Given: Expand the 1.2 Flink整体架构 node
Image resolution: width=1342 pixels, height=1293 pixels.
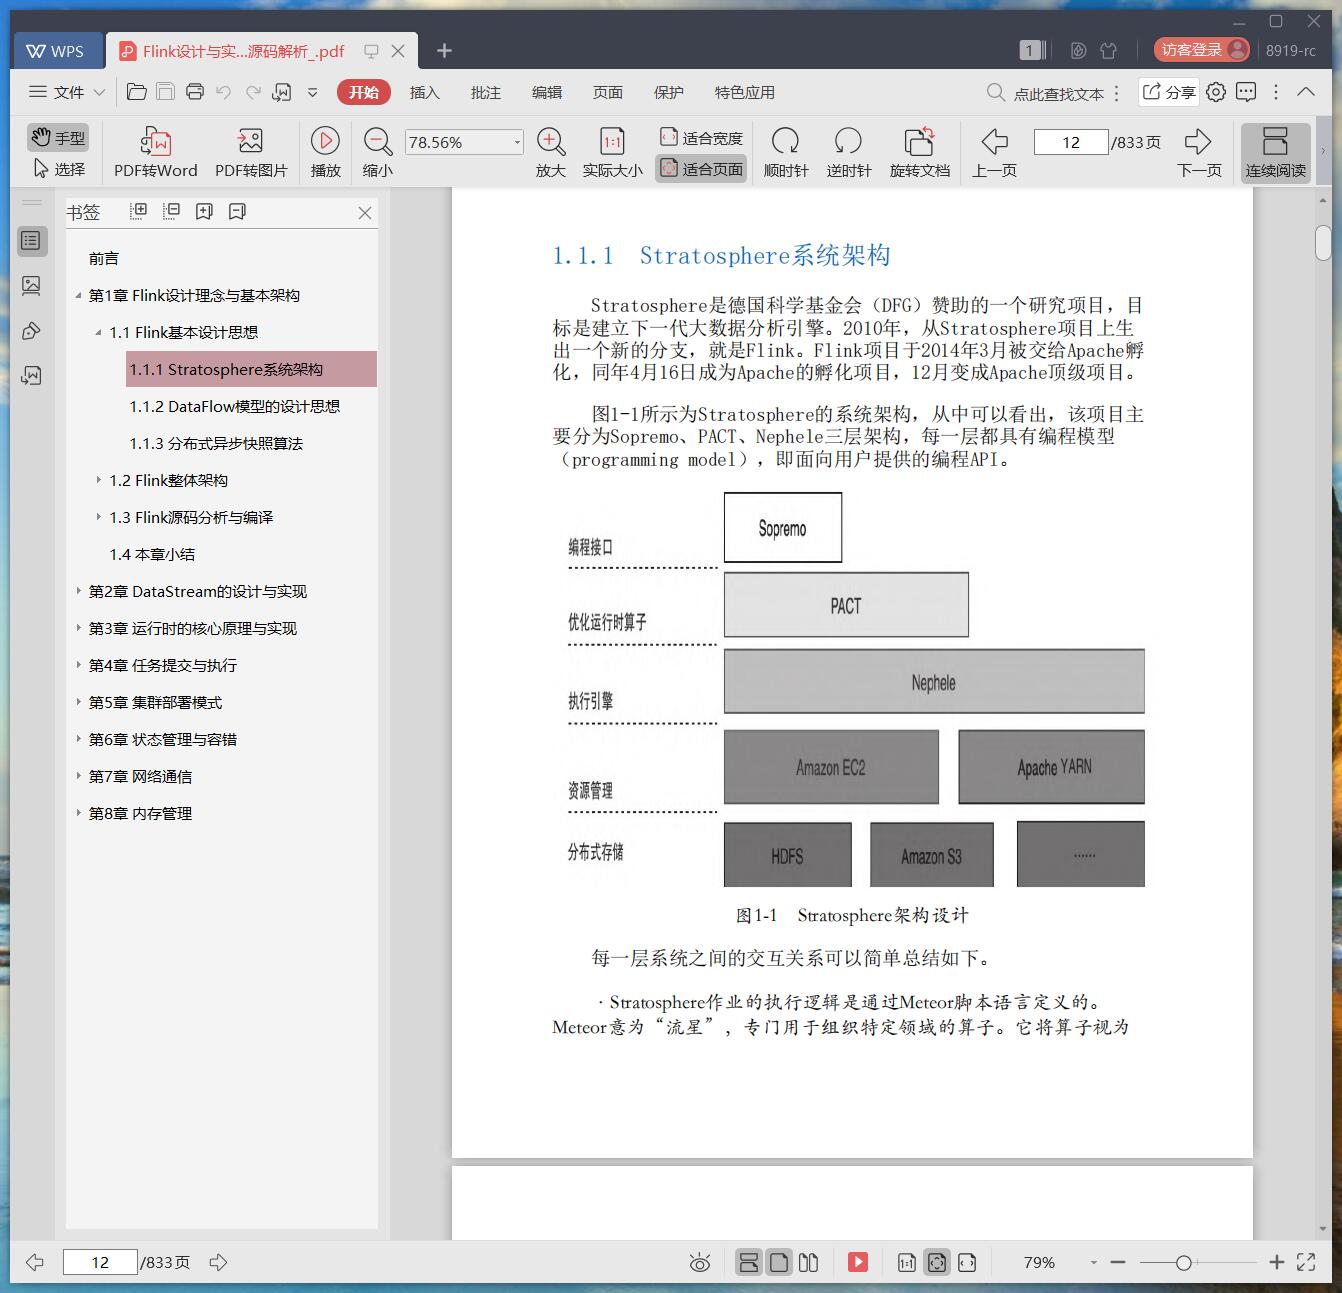Looking at the screenshot, I should tap(98, 480).
